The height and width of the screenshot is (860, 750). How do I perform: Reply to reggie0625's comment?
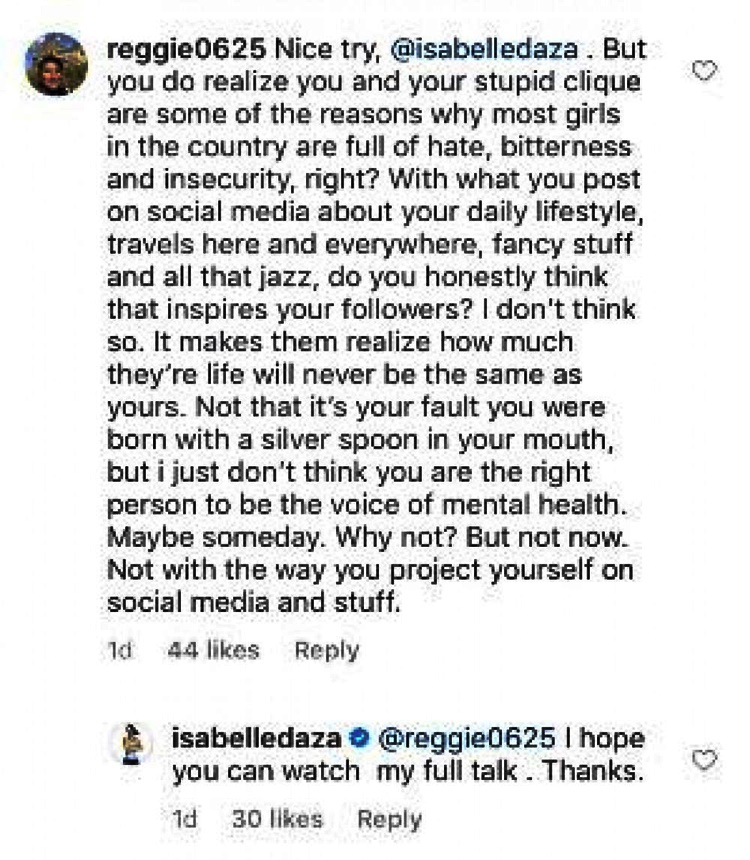[x=326, y=650]
